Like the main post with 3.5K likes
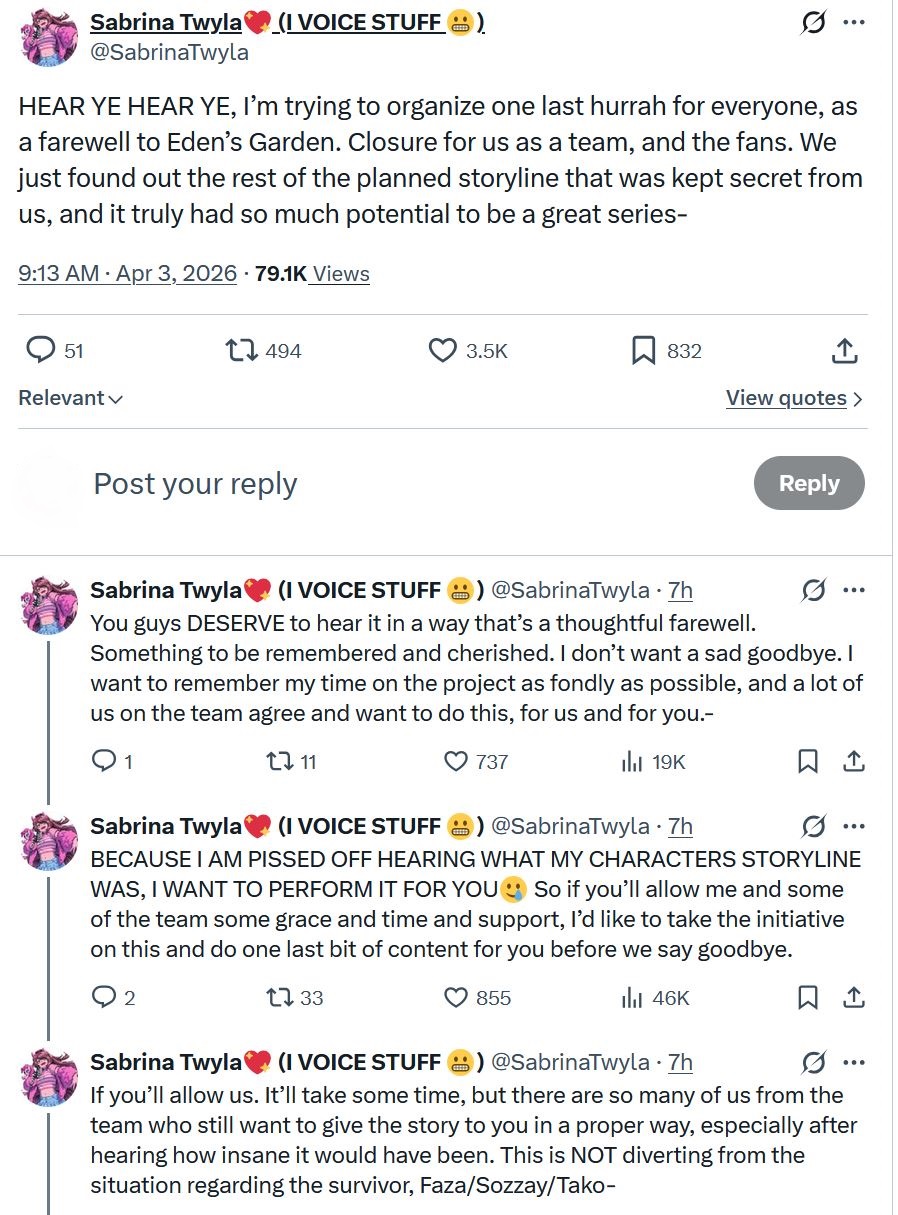The image size is (898, 1215). click(443, 350)
